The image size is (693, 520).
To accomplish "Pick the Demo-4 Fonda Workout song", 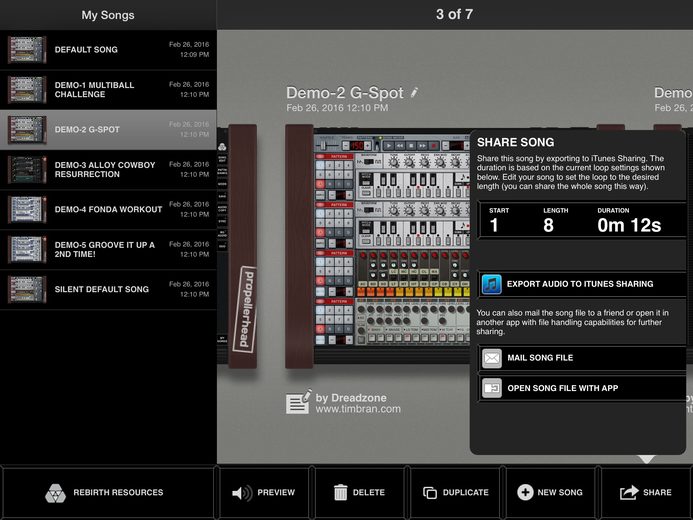I will [x=108, y=209].
